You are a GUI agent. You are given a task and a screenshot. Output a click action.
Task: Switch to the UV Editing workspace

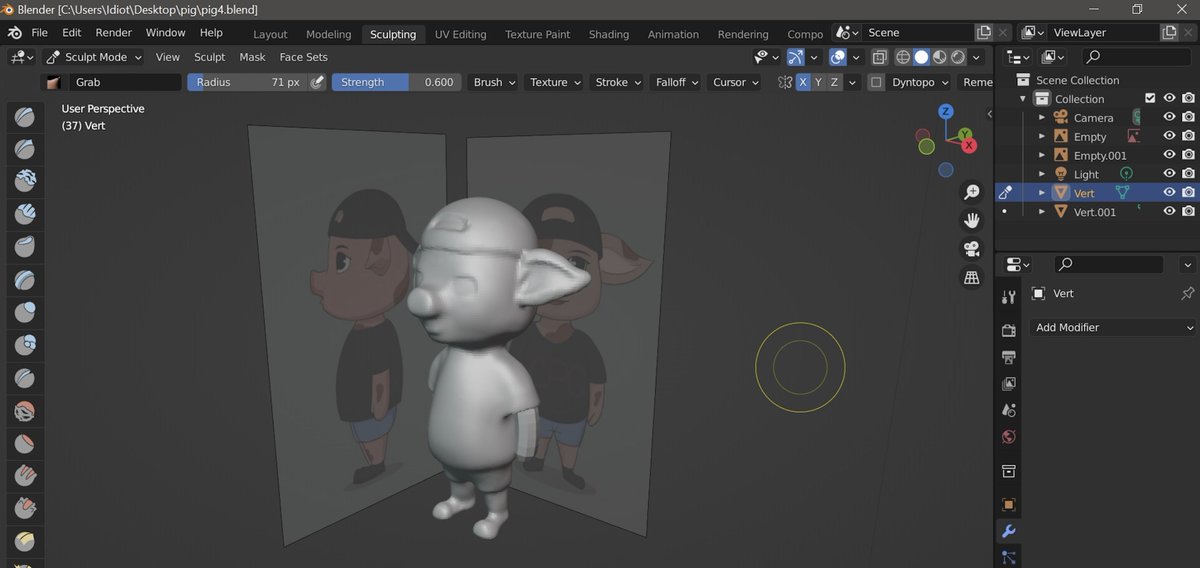point(460,34)
